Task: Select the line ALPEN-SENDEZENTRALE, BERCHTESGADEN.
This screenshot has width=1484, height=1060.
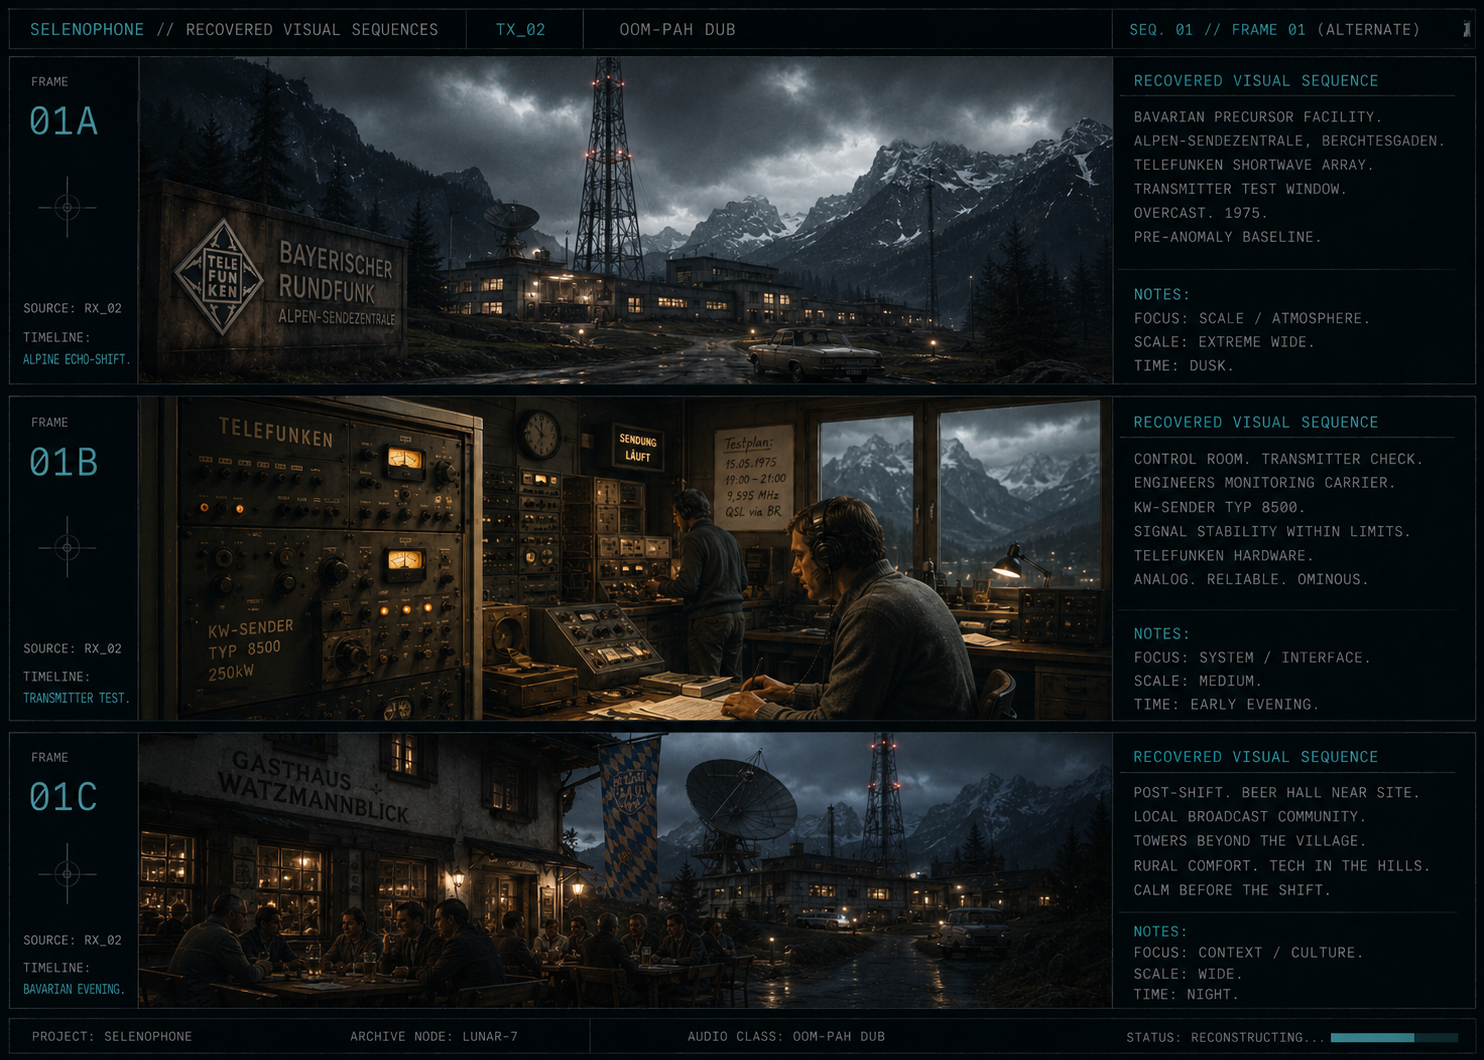Action: point(1289,141)
